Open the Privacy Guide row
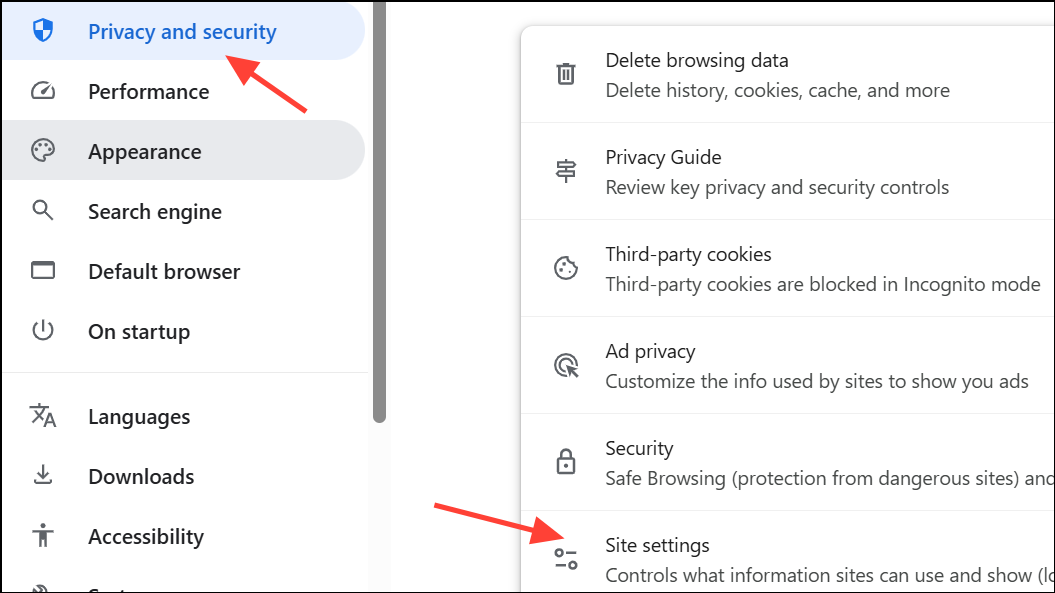This screenshot has height=593, width=1055. (788, 172)
